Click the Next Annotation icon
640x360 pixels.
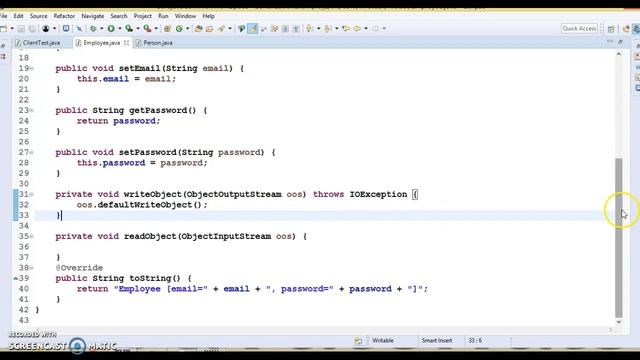[x=309, y=29]
